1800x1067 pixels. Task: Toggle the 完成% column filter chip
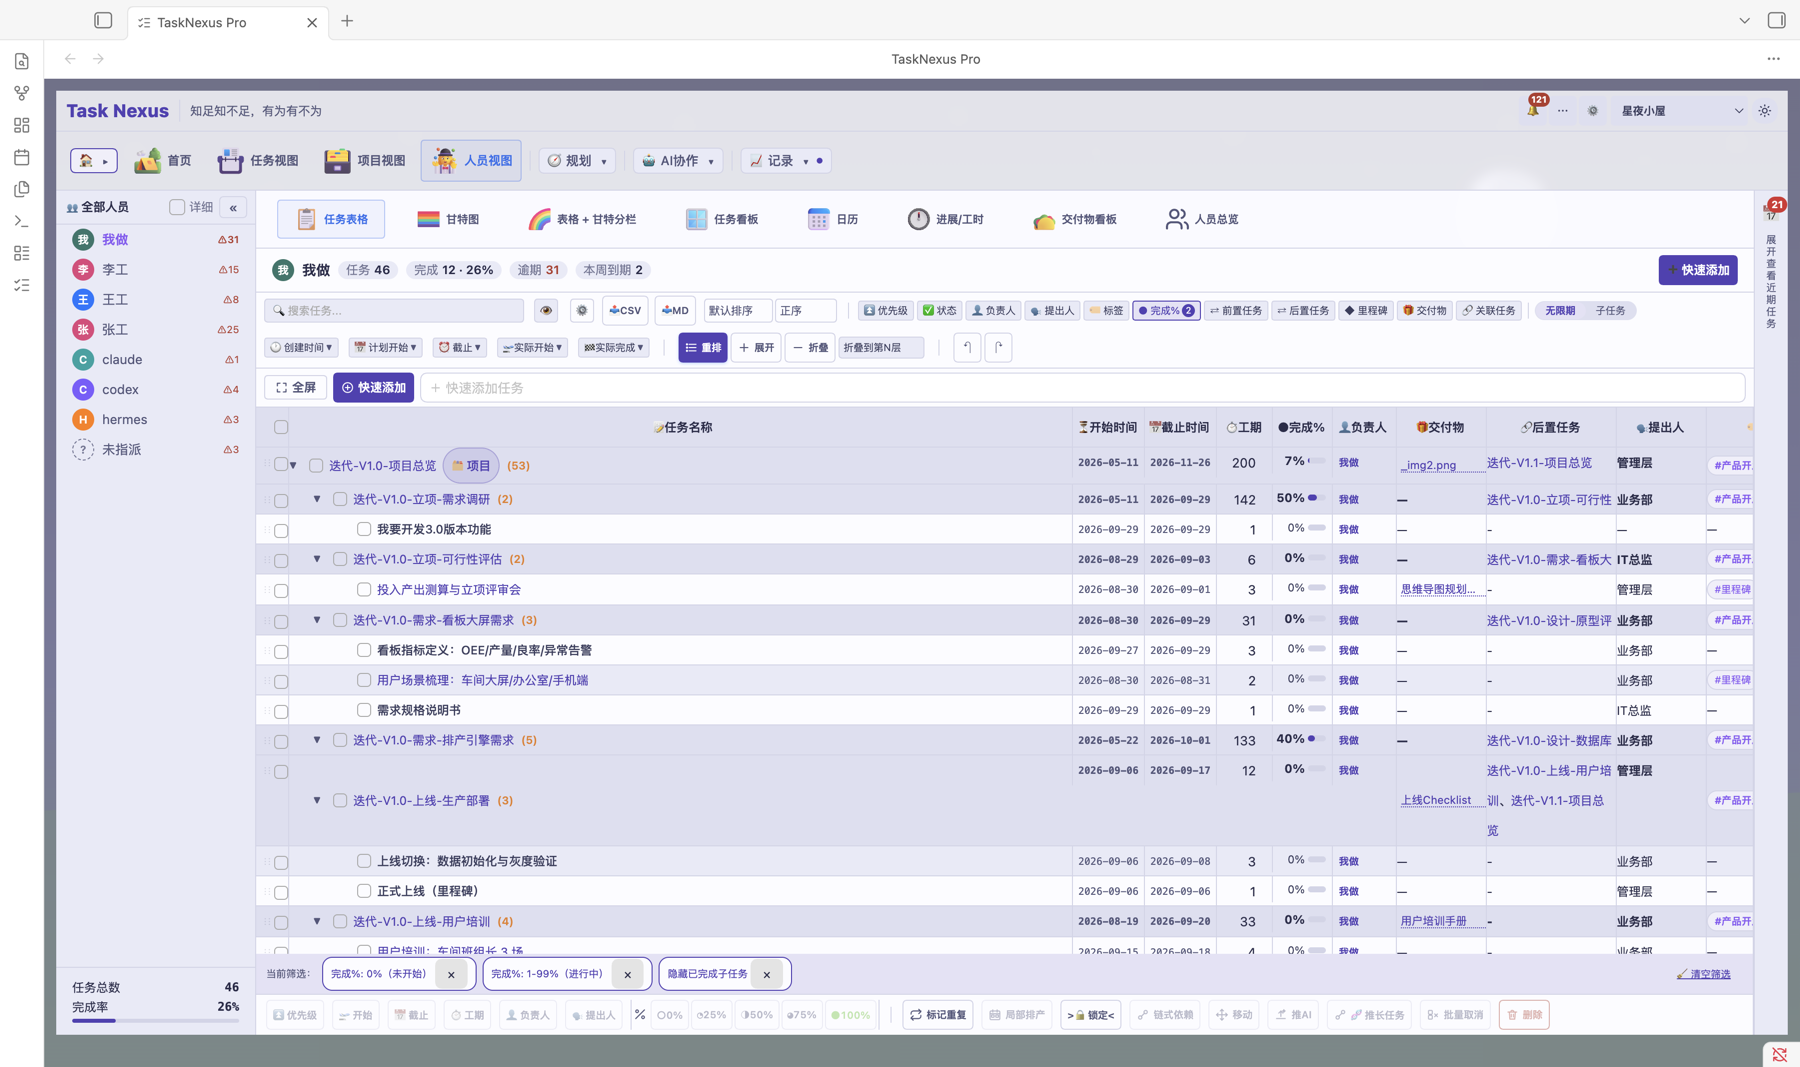pyautogui.click(x=1166, y=311)
